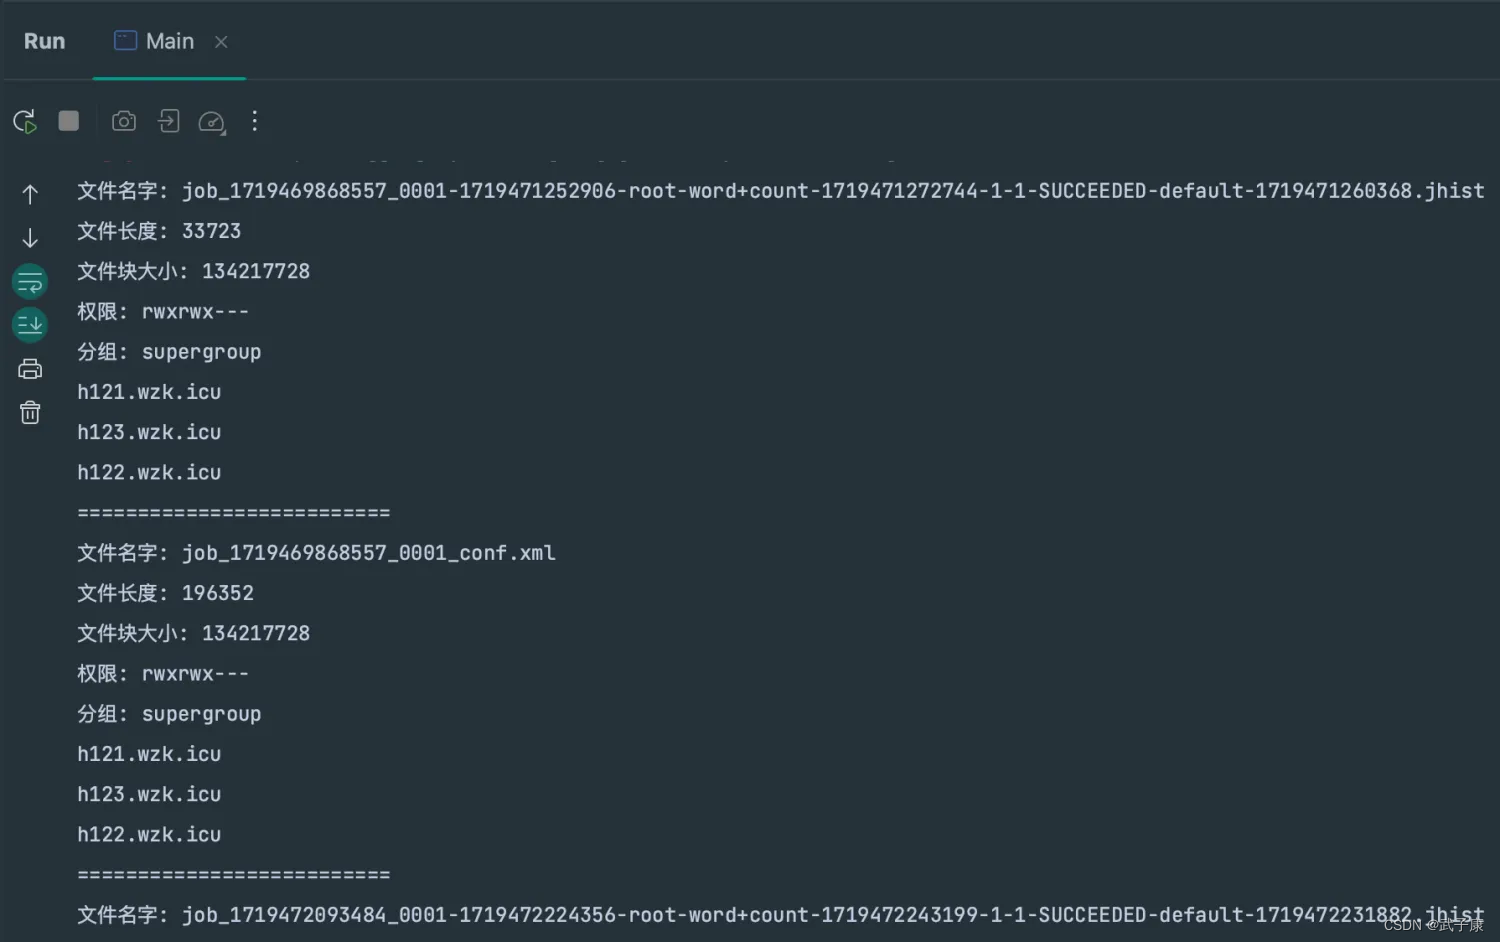This screenshot has width=1500, height=942.
Task: Click the first rwxrwx--- permission line
Action: [163, 312]
